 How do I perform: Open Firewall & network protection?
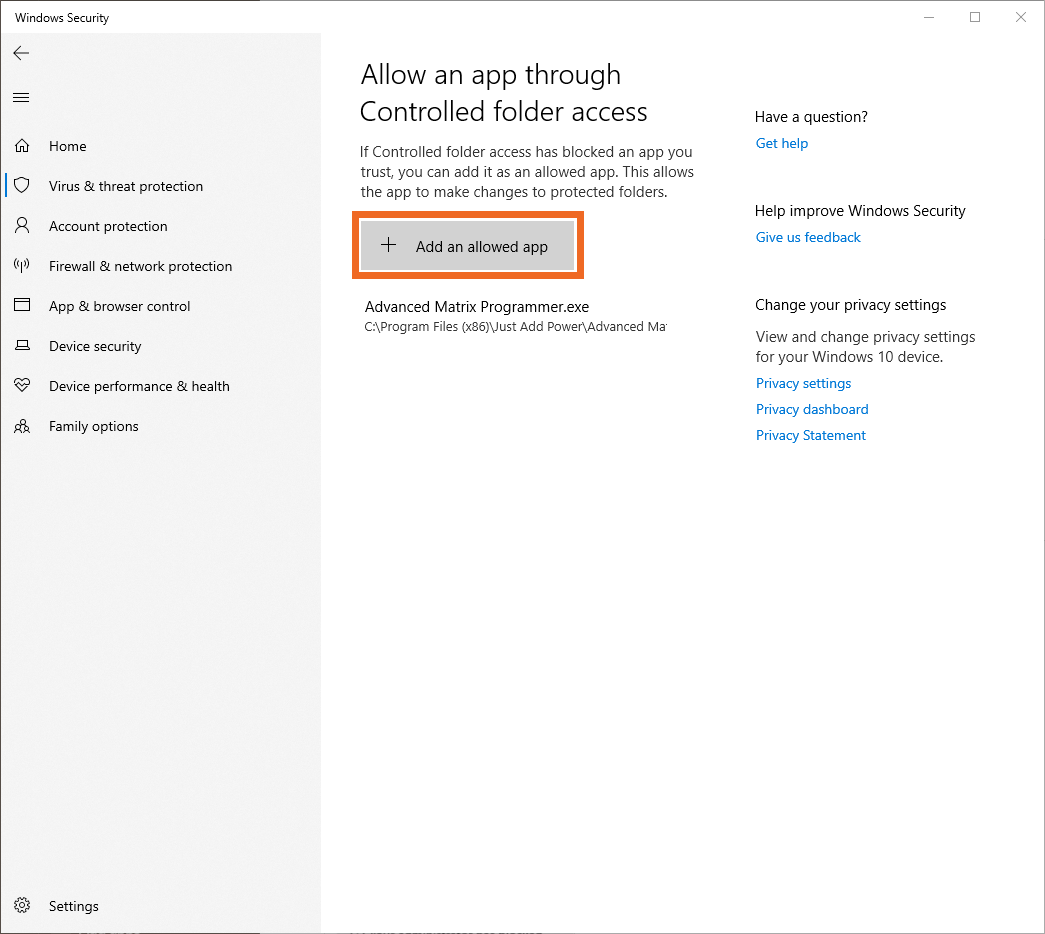(141, 266)
